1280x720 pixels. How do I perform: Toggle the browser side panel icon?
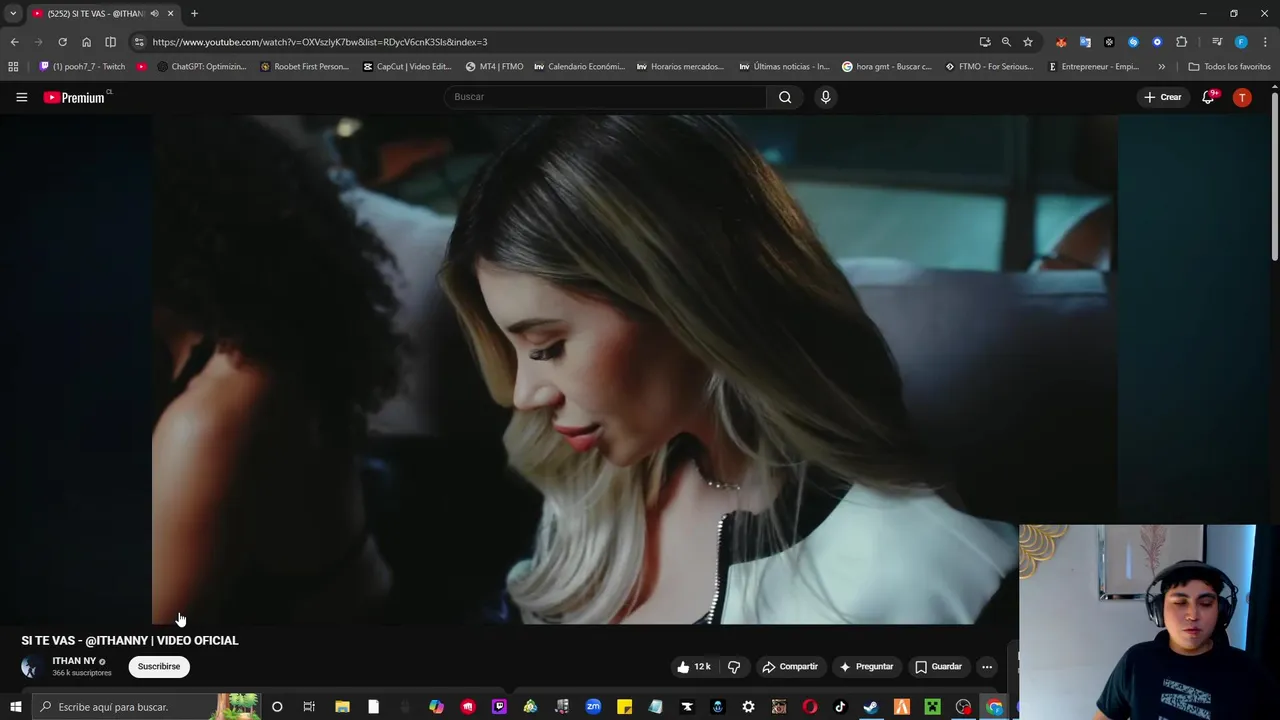110,42
